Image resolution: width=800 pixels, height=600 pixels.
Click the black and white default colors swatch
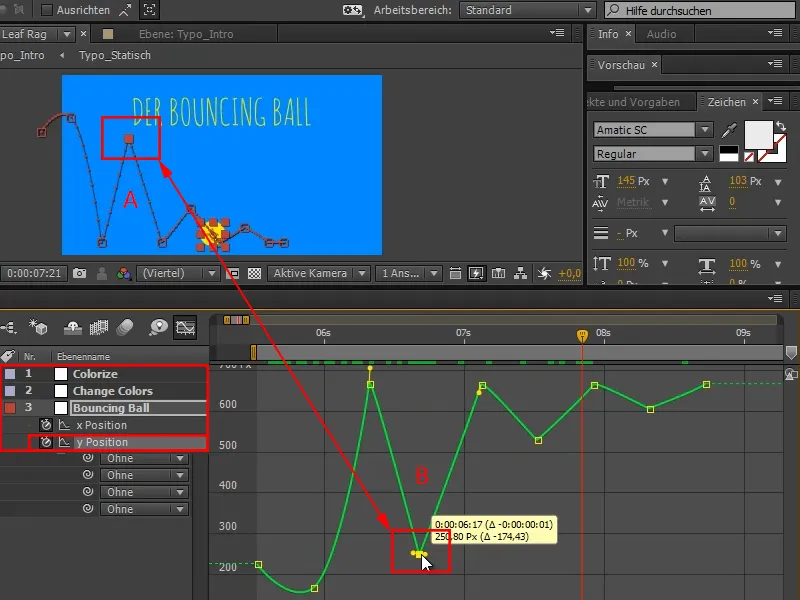[x=729, y=154]
